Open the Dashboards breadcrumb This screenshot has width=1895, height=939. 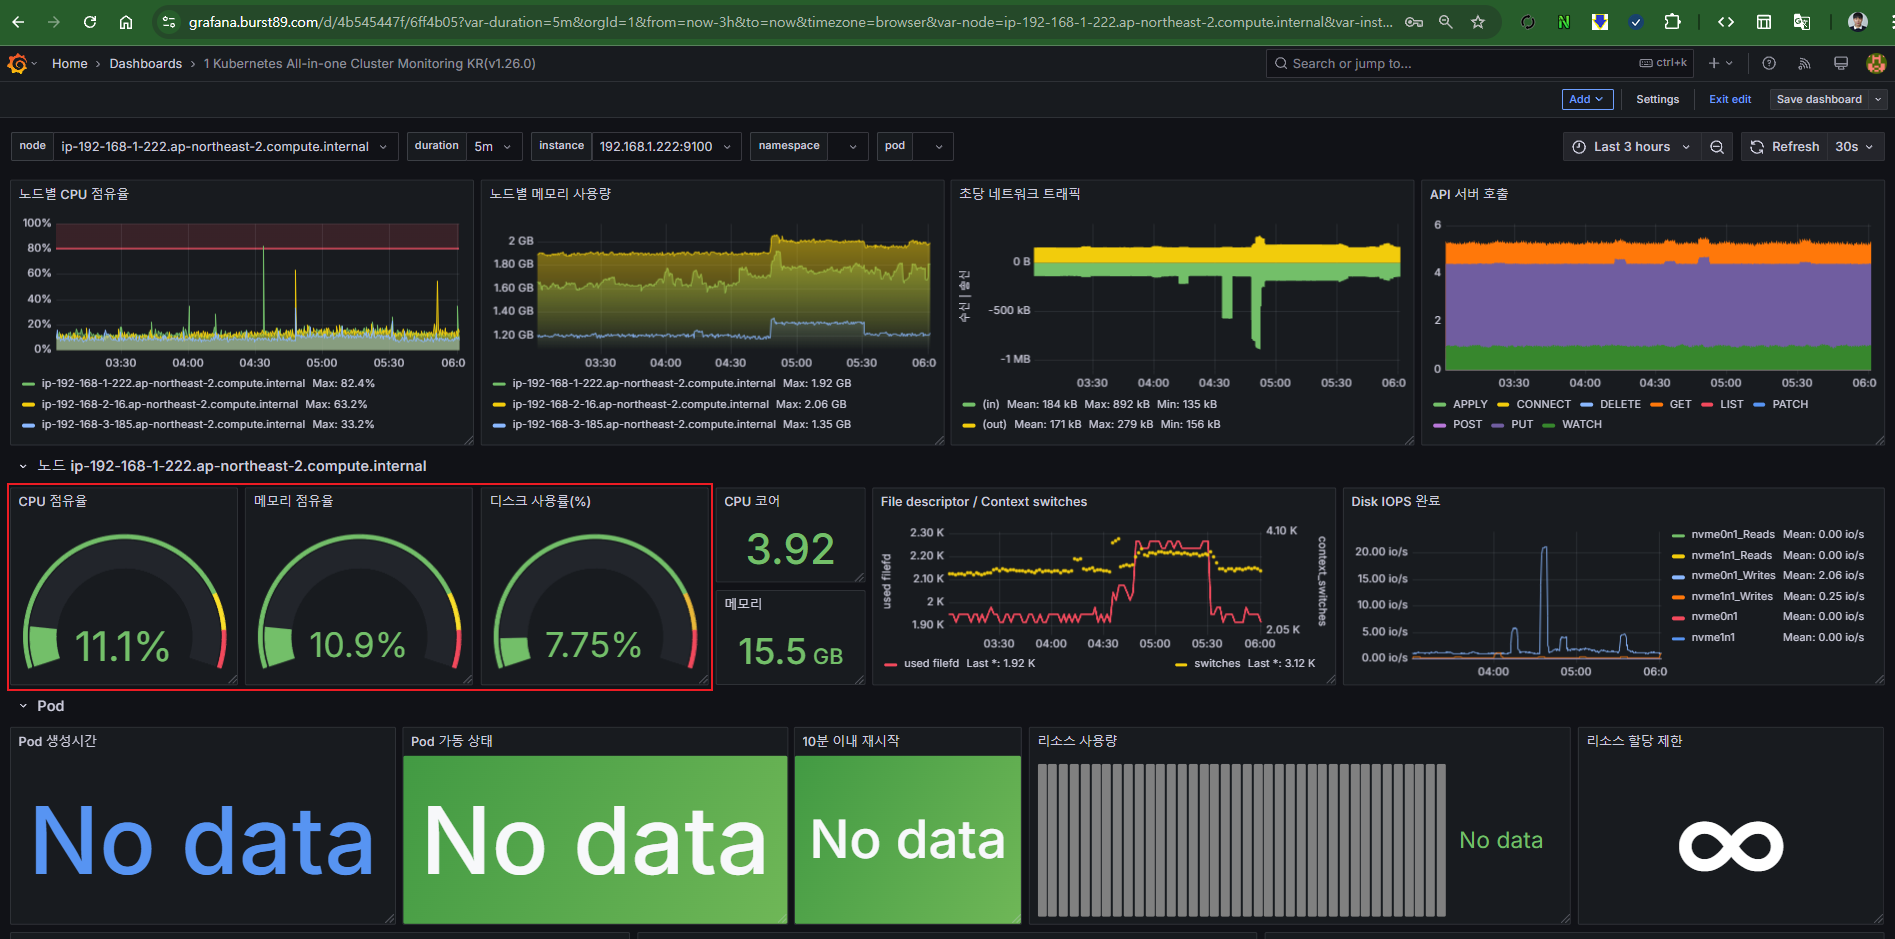click(x=146, y=63)
